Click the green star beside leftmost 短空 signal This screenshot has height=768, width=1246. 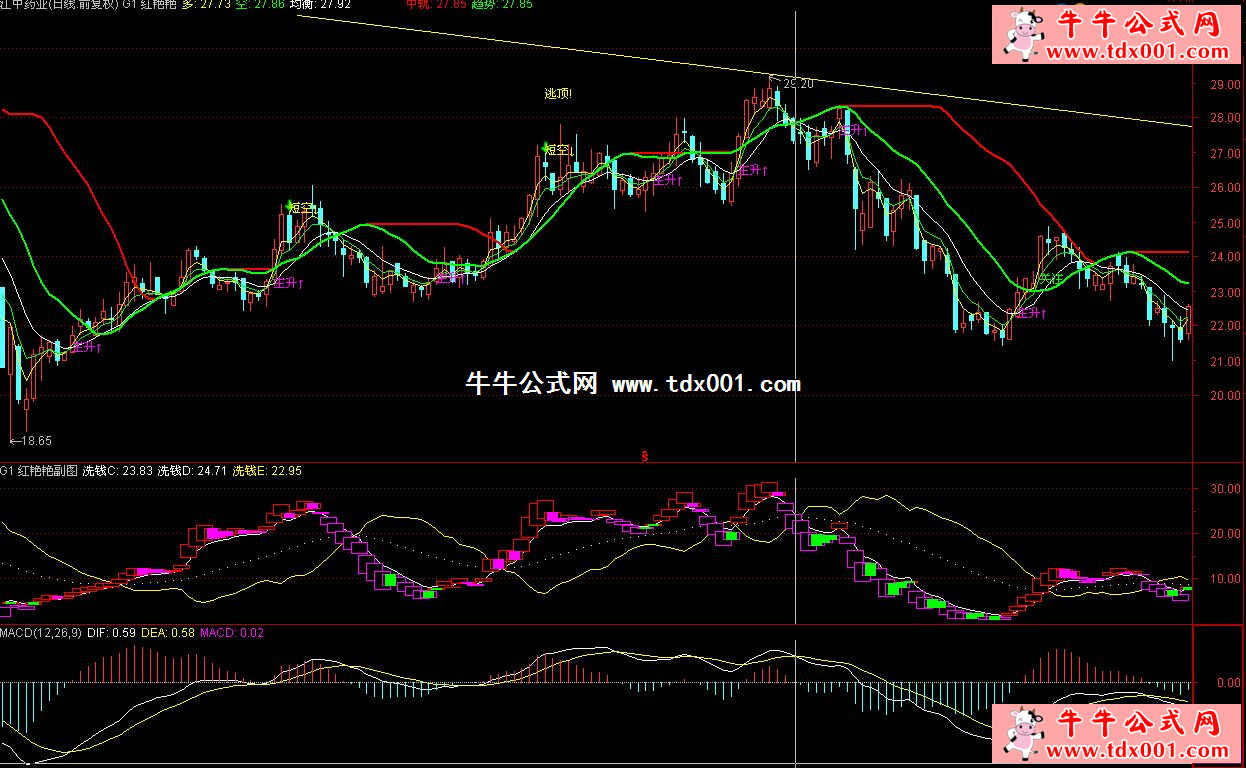[290, 206]
